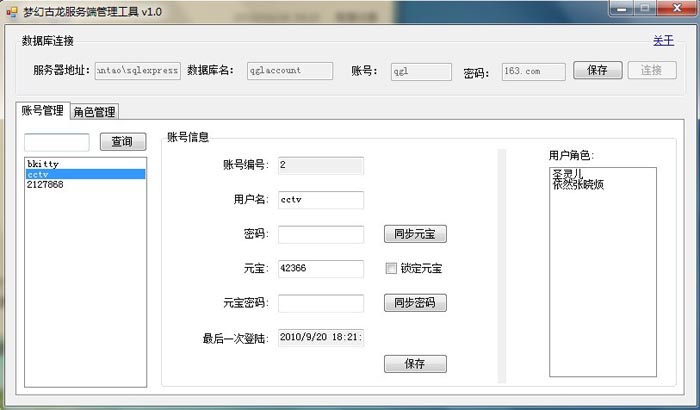Click the app icon in title bar

pos(12,11)
